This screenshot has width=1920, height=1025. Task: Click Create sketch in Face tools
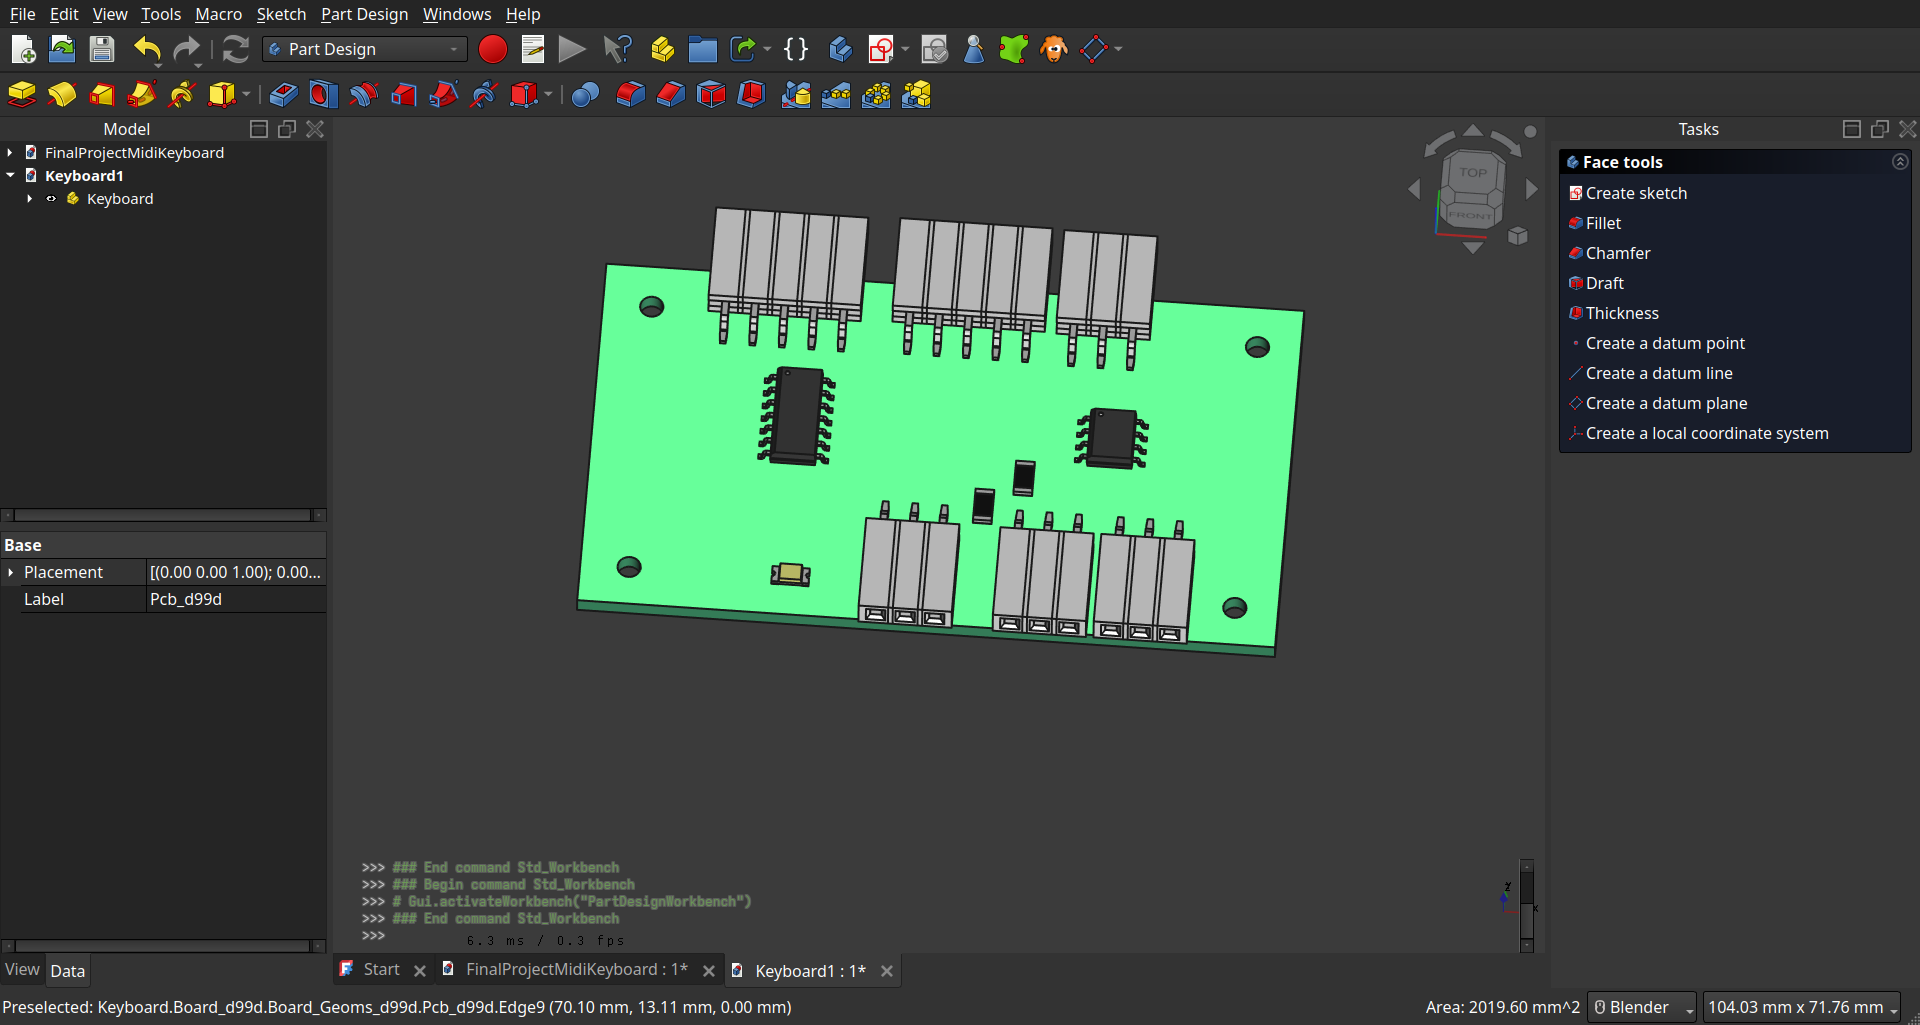[x=1636, y=193]
